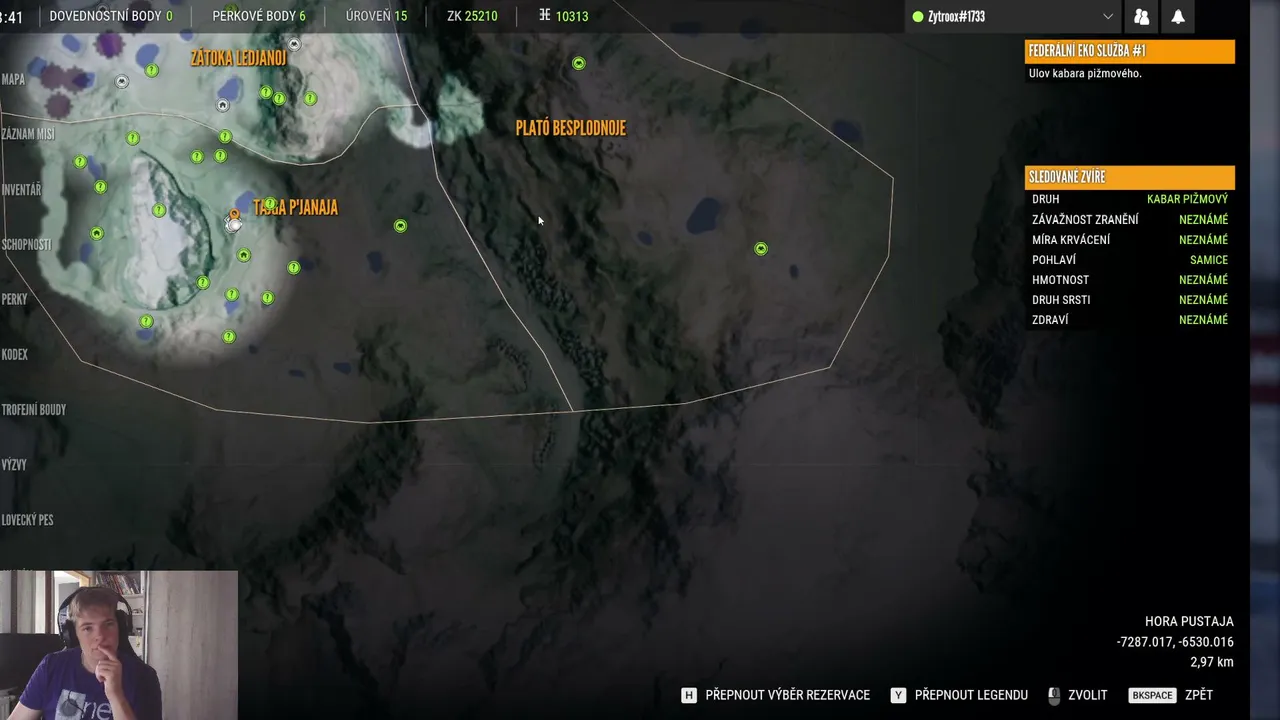Click question mark overlapping Tajga P'janaja label
1280x720 pixels.
(270, 204)
